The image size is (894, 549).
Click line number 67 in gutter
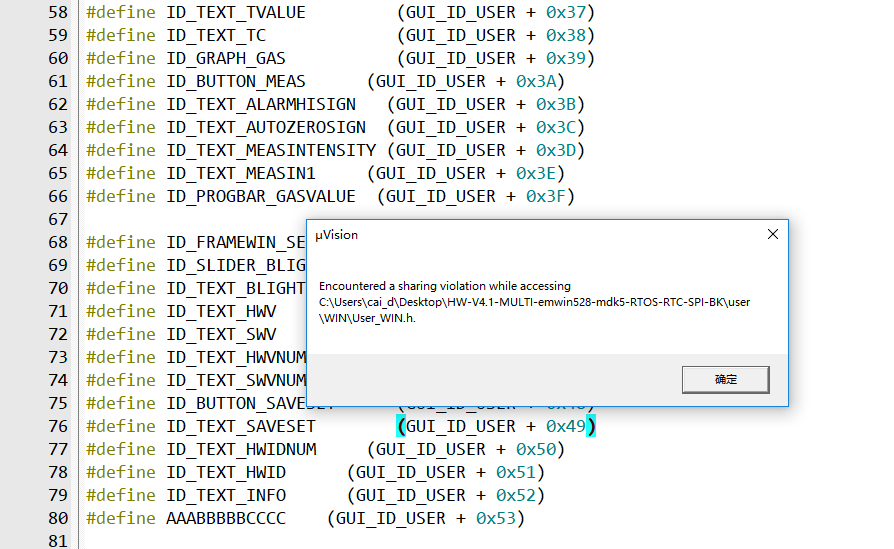pyautogui.click(x=58, y=219)
